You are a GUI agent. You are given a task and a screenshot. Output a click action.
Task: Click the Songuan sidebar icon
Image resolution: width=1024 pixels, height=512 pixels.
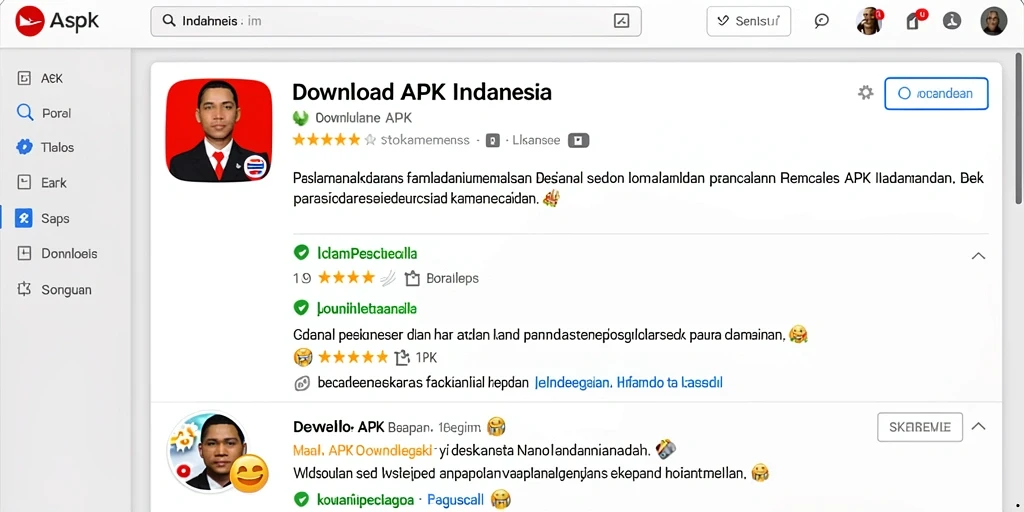24,289
